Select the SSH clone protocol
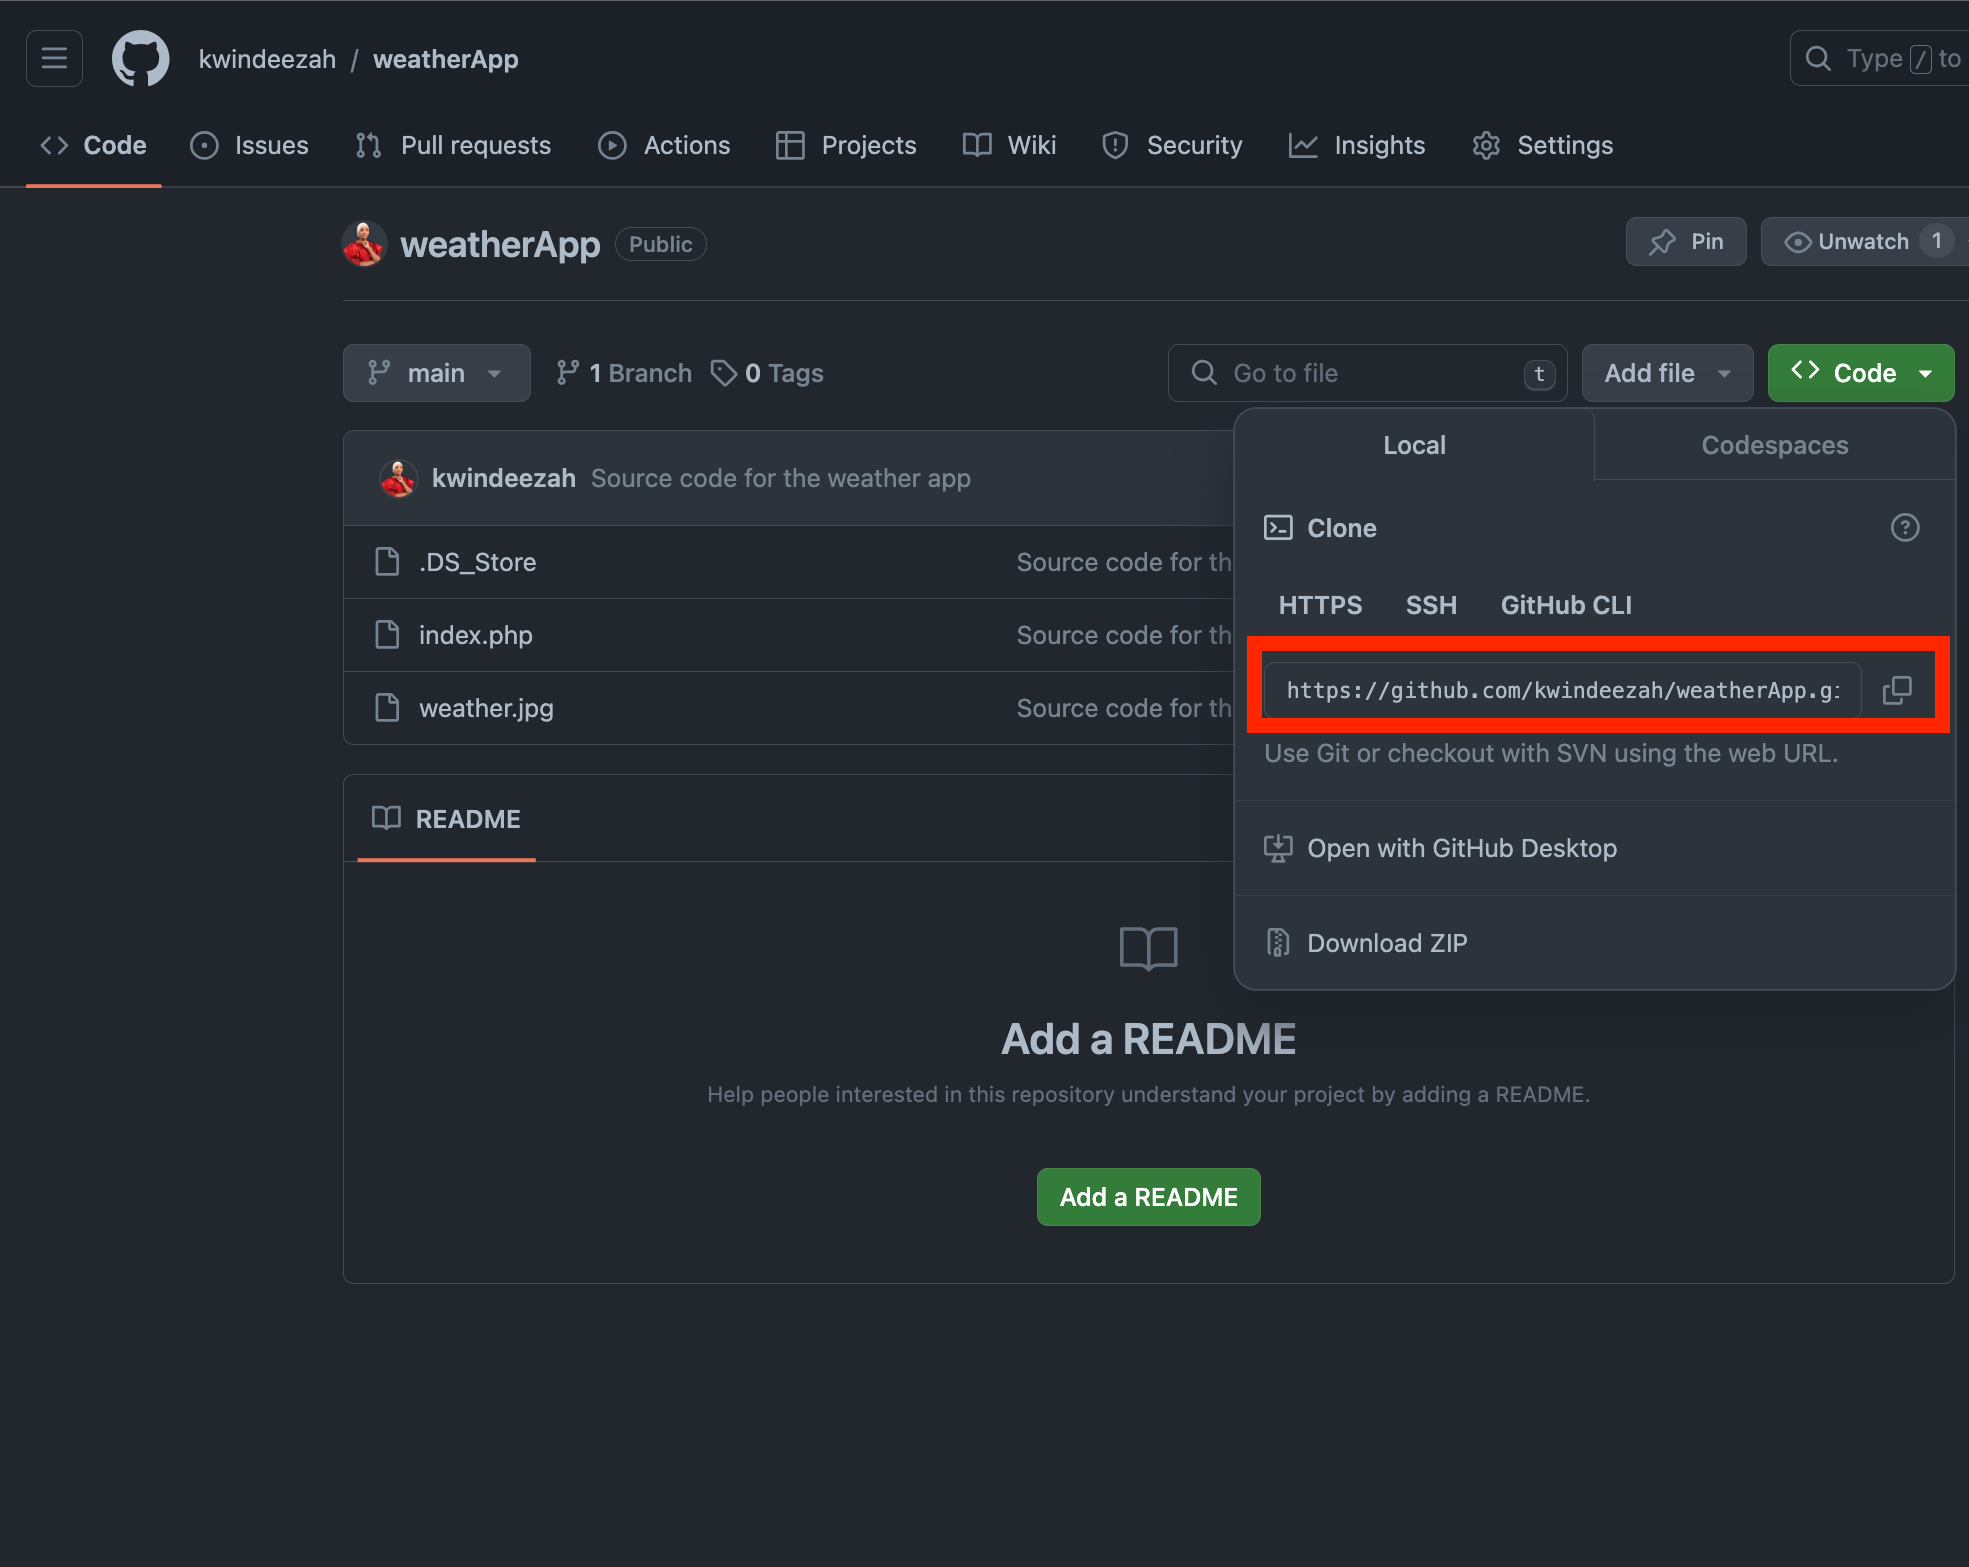The width and height of the screenshot is (1969, 1567). pos(1431,605)
